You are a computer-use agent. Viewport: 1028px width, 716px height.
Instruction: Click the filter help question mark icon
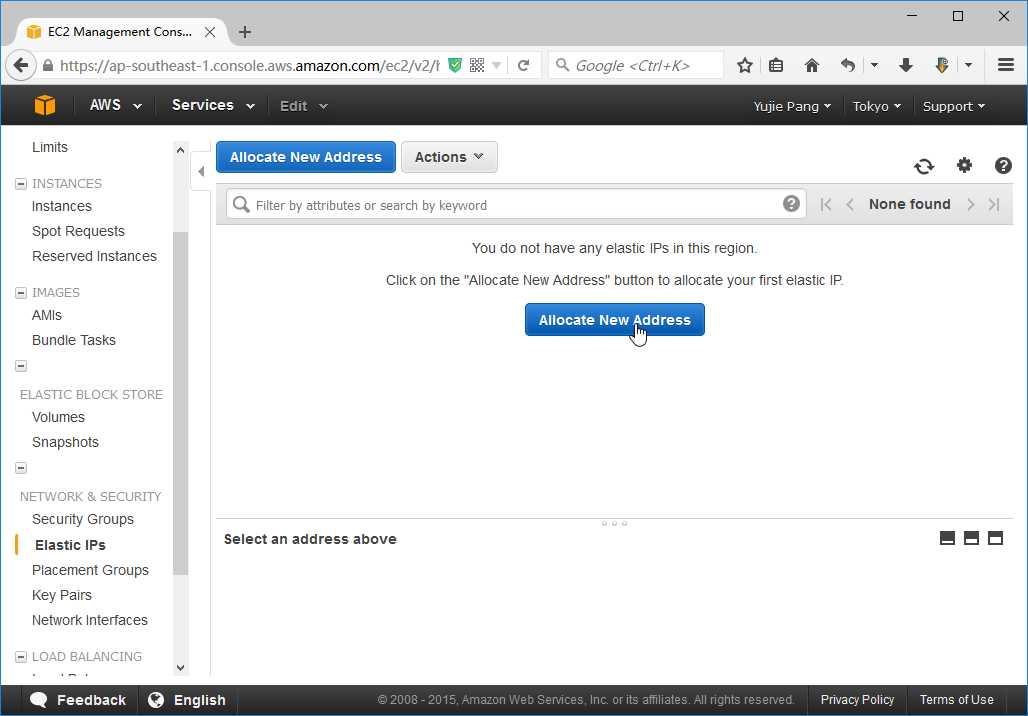791,204
